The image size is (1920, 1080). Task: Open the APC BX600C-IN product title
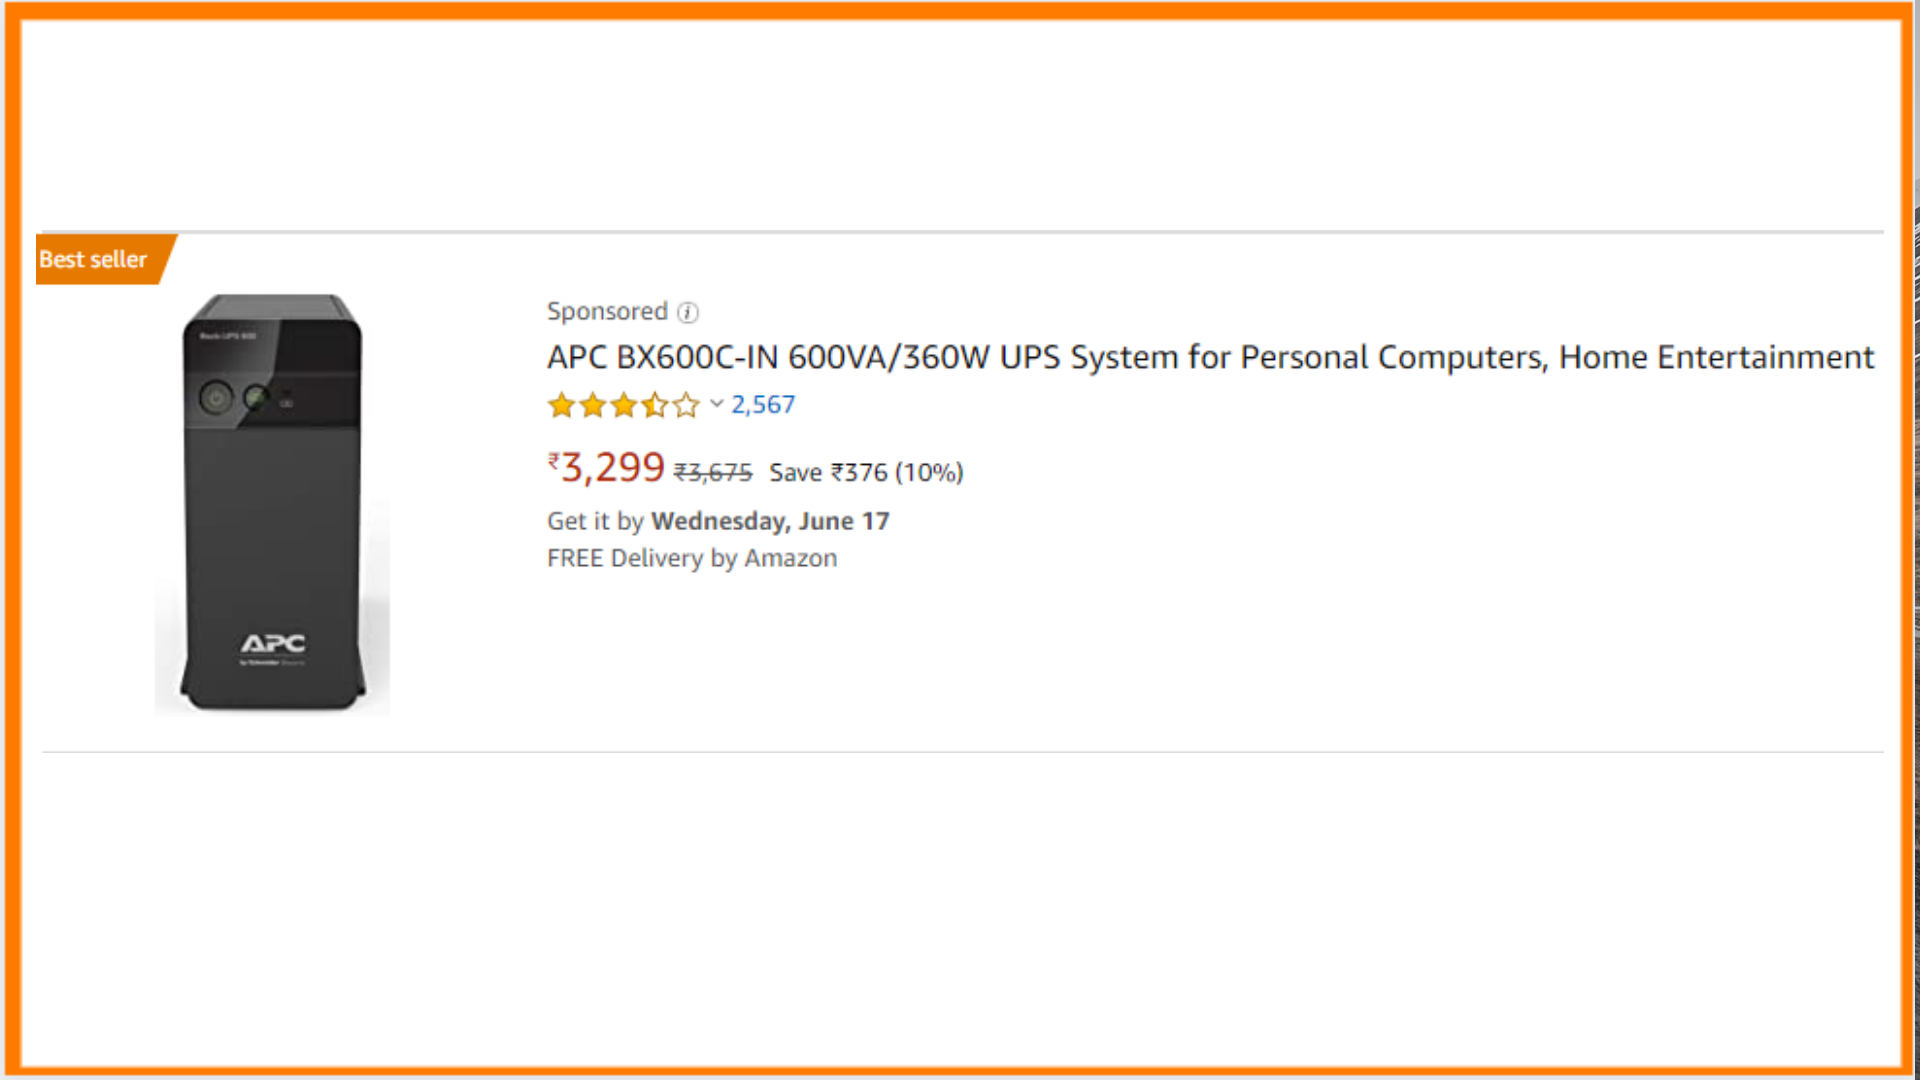coord(1210,357)
